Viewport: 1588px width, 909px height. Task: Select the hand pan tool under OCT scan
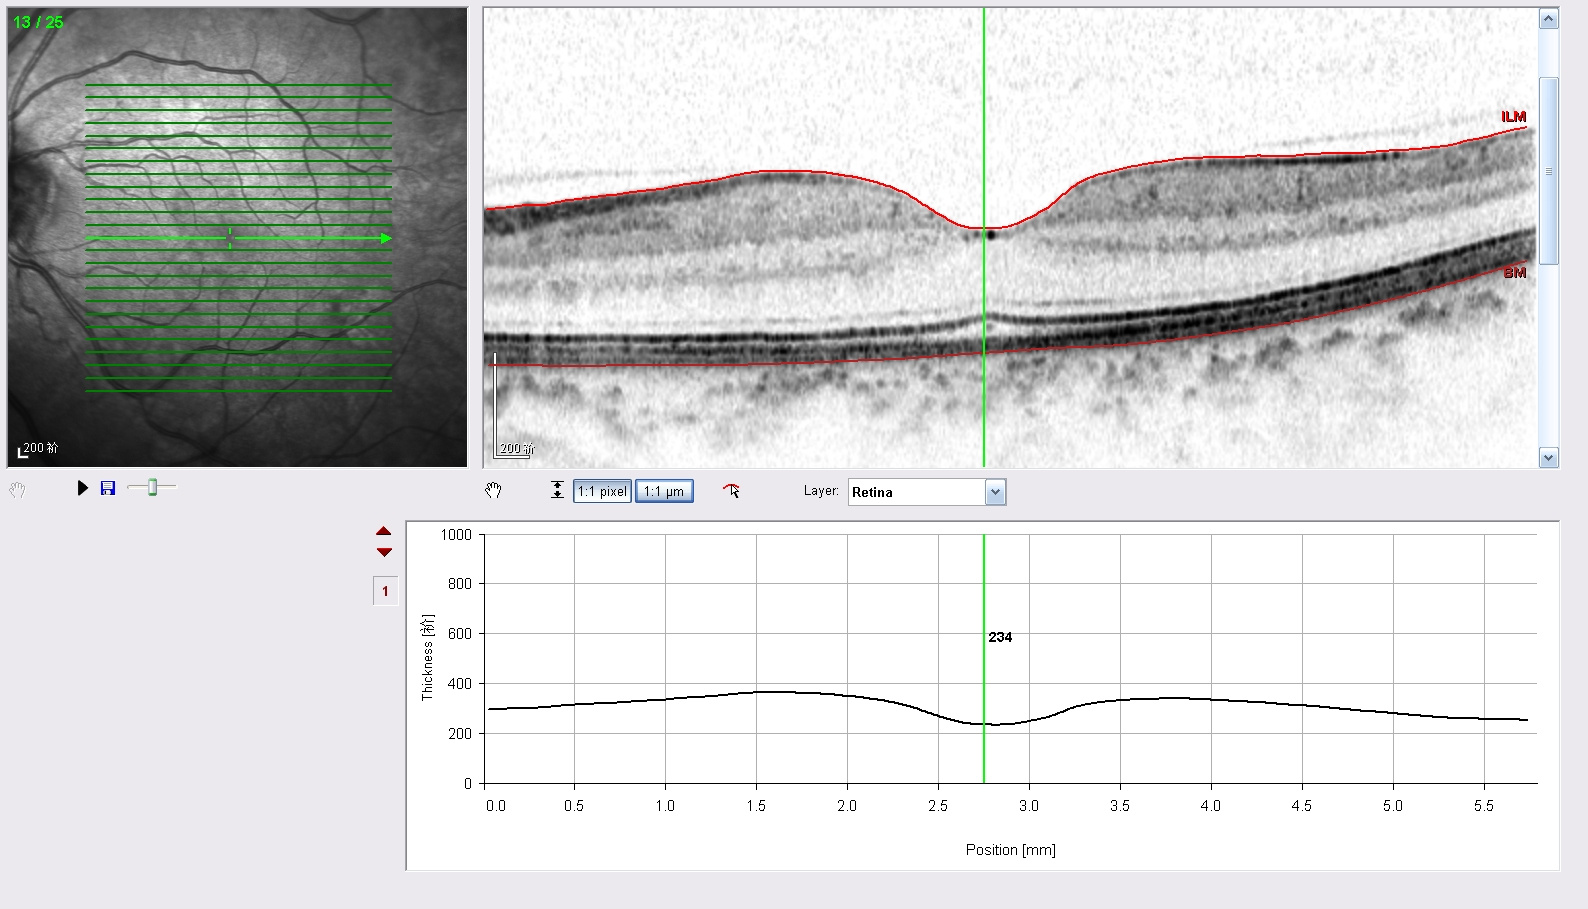click(493, 490)
